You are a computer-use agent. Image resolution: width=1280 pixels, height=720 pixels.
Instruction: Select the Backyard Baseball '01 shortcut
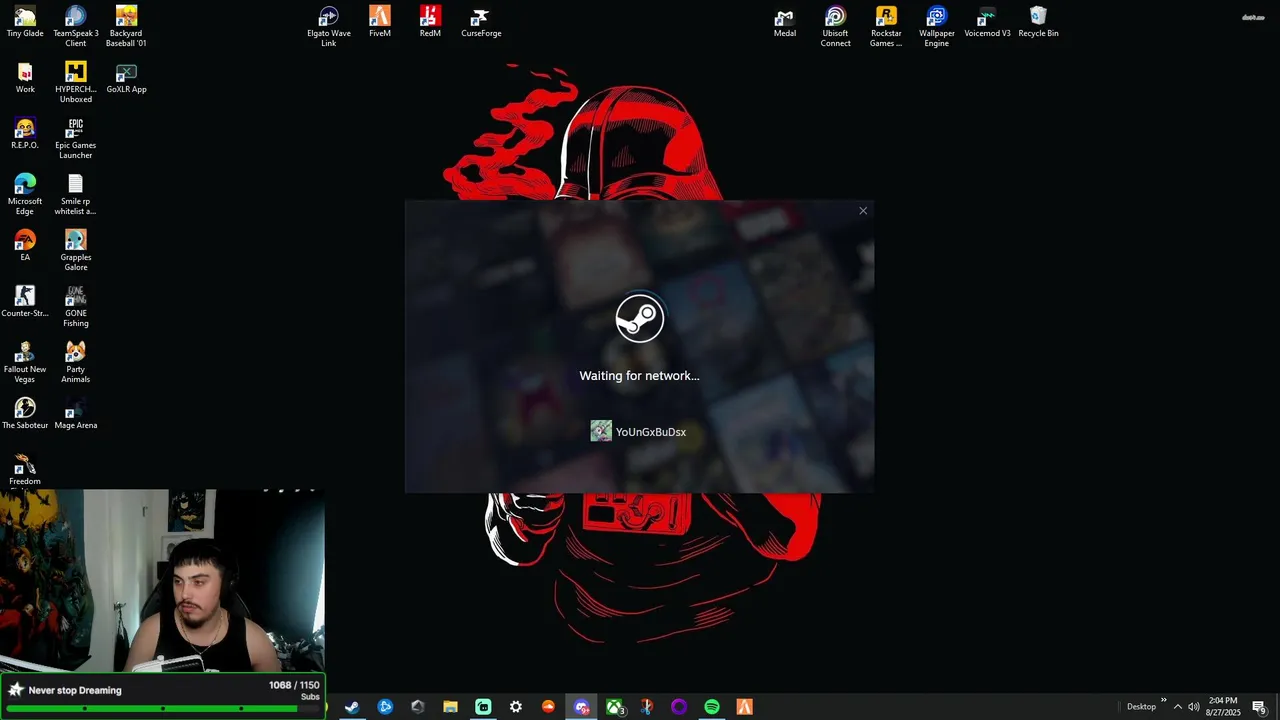coord(126,27)
